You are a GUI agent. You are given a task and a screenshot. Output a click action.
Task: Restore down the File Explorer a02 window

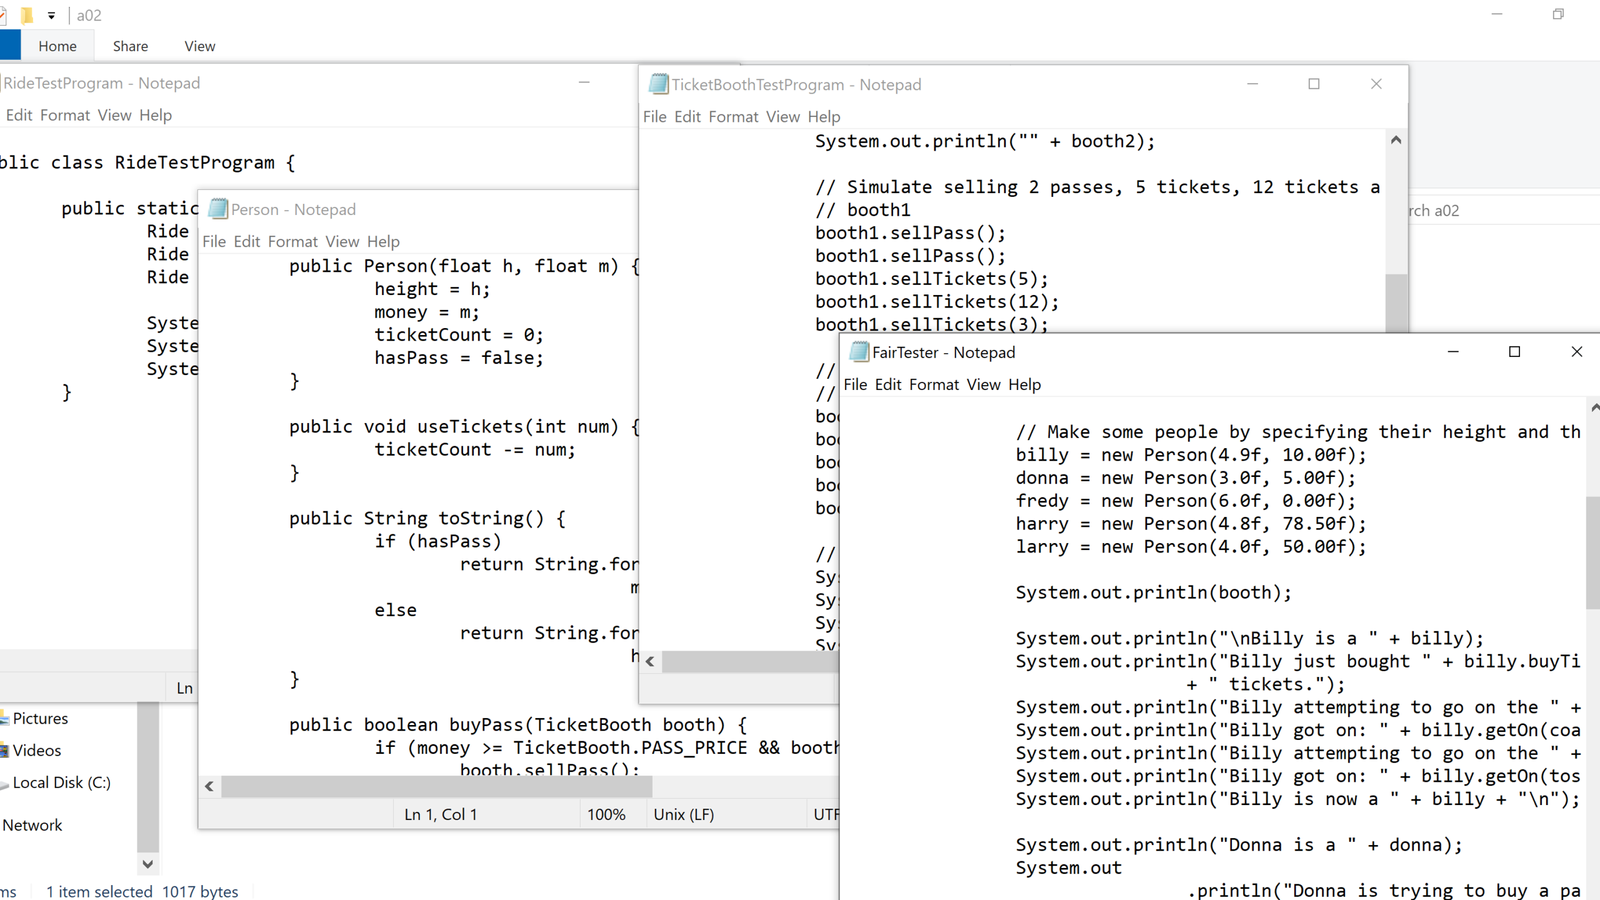coord(1558,14)
